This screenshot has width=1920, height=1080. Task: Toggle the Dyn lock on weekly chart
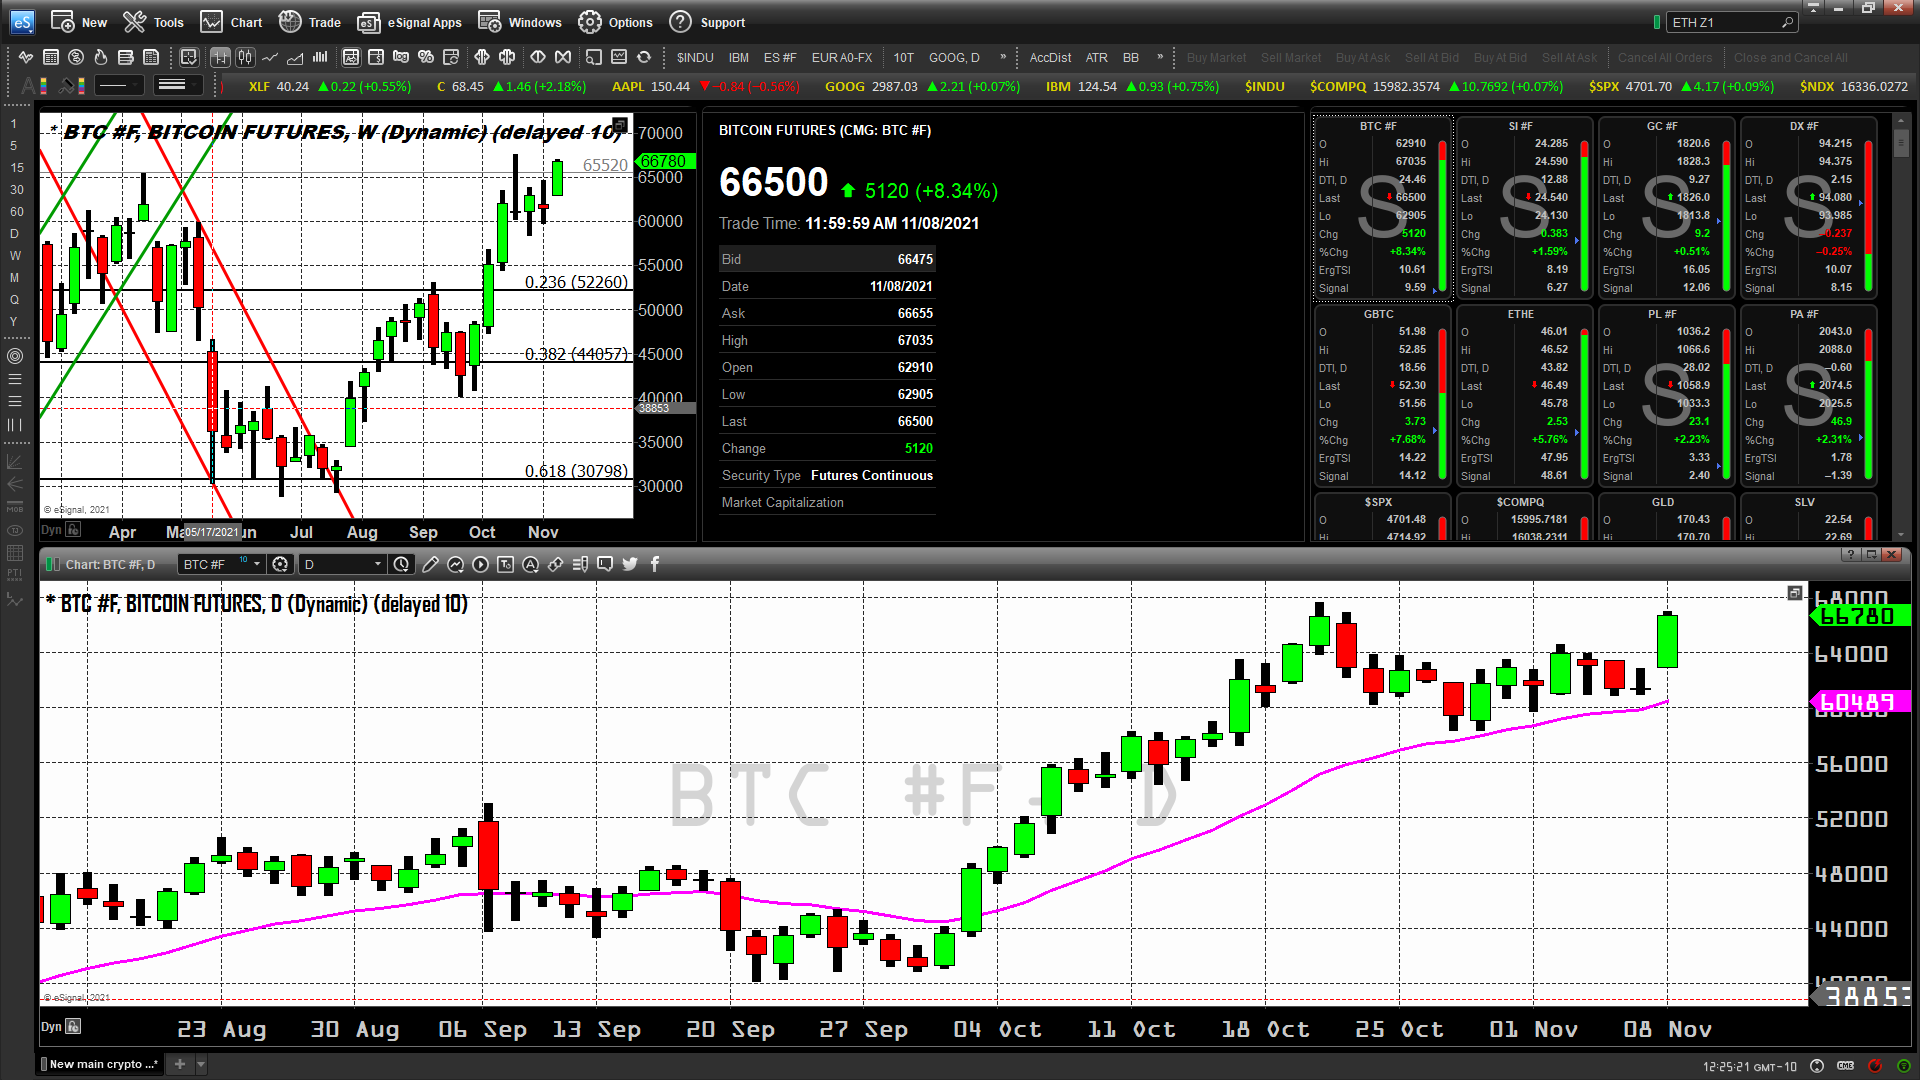tap(73, 530)
